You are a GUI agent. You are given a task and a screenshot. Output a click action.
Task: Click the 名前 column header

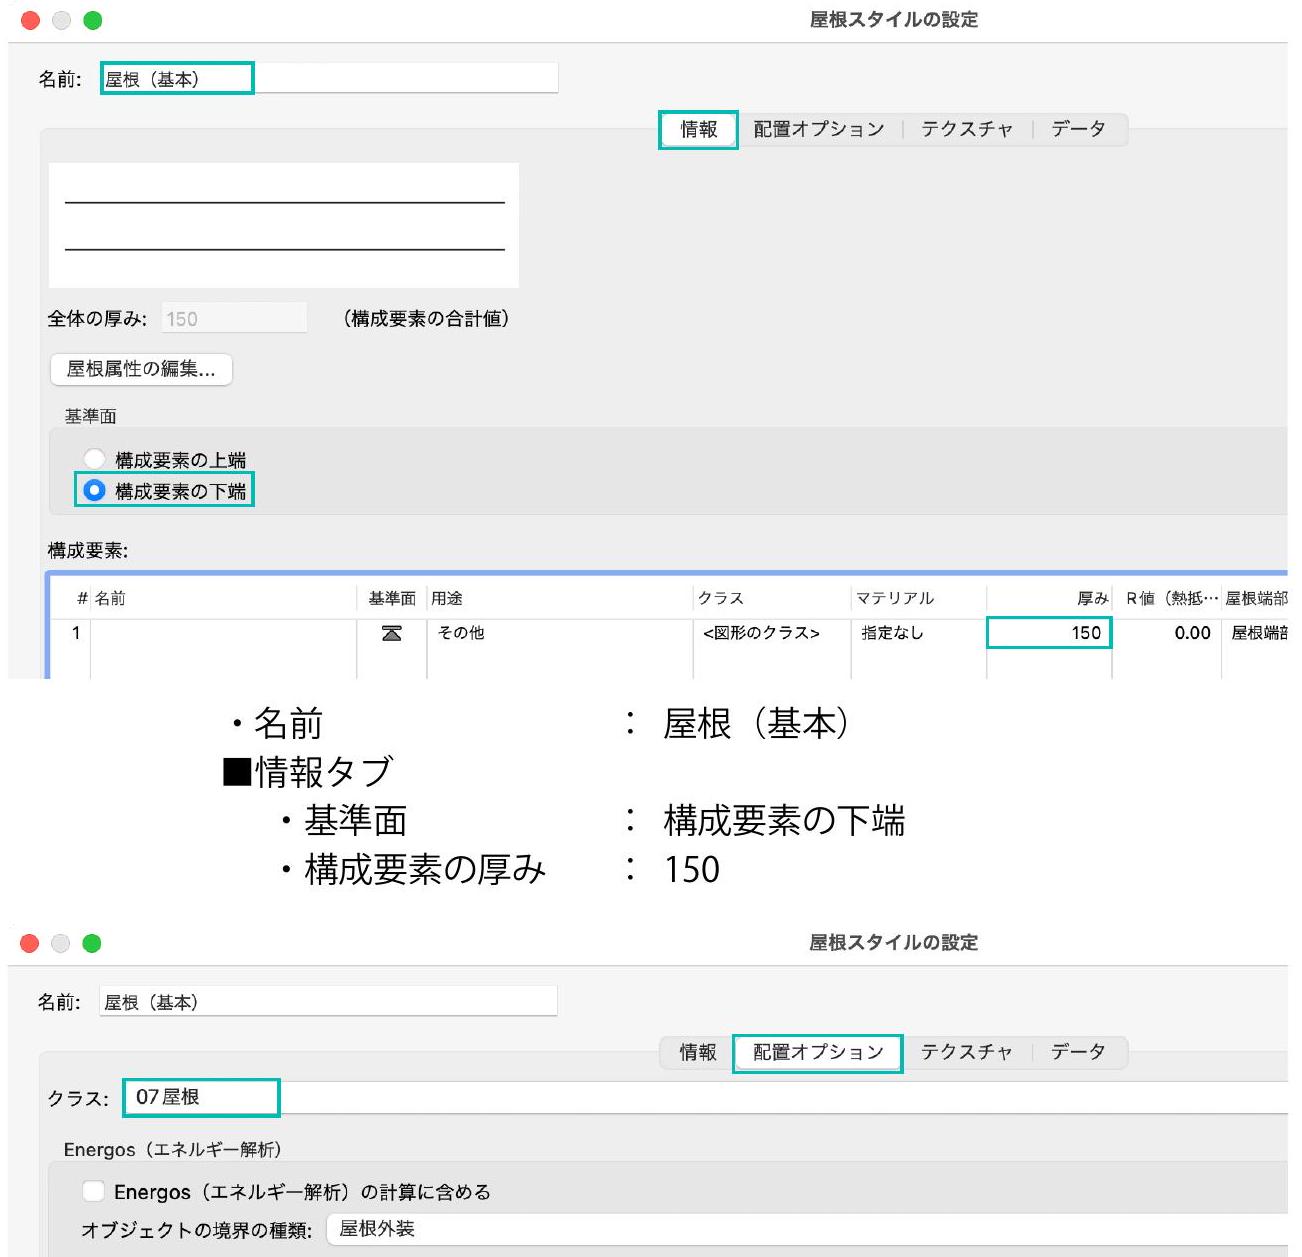(x=224, y=598)
